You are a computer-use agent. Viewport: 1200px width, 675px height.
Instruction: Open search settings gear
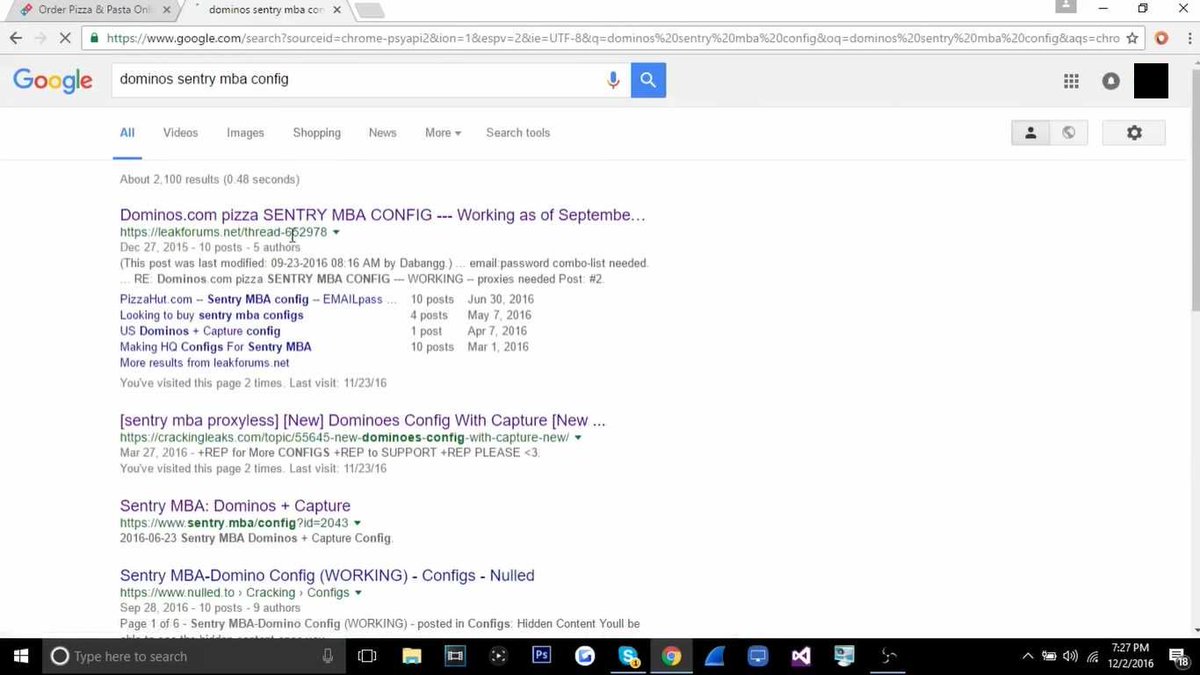[x=1134, y=133]
